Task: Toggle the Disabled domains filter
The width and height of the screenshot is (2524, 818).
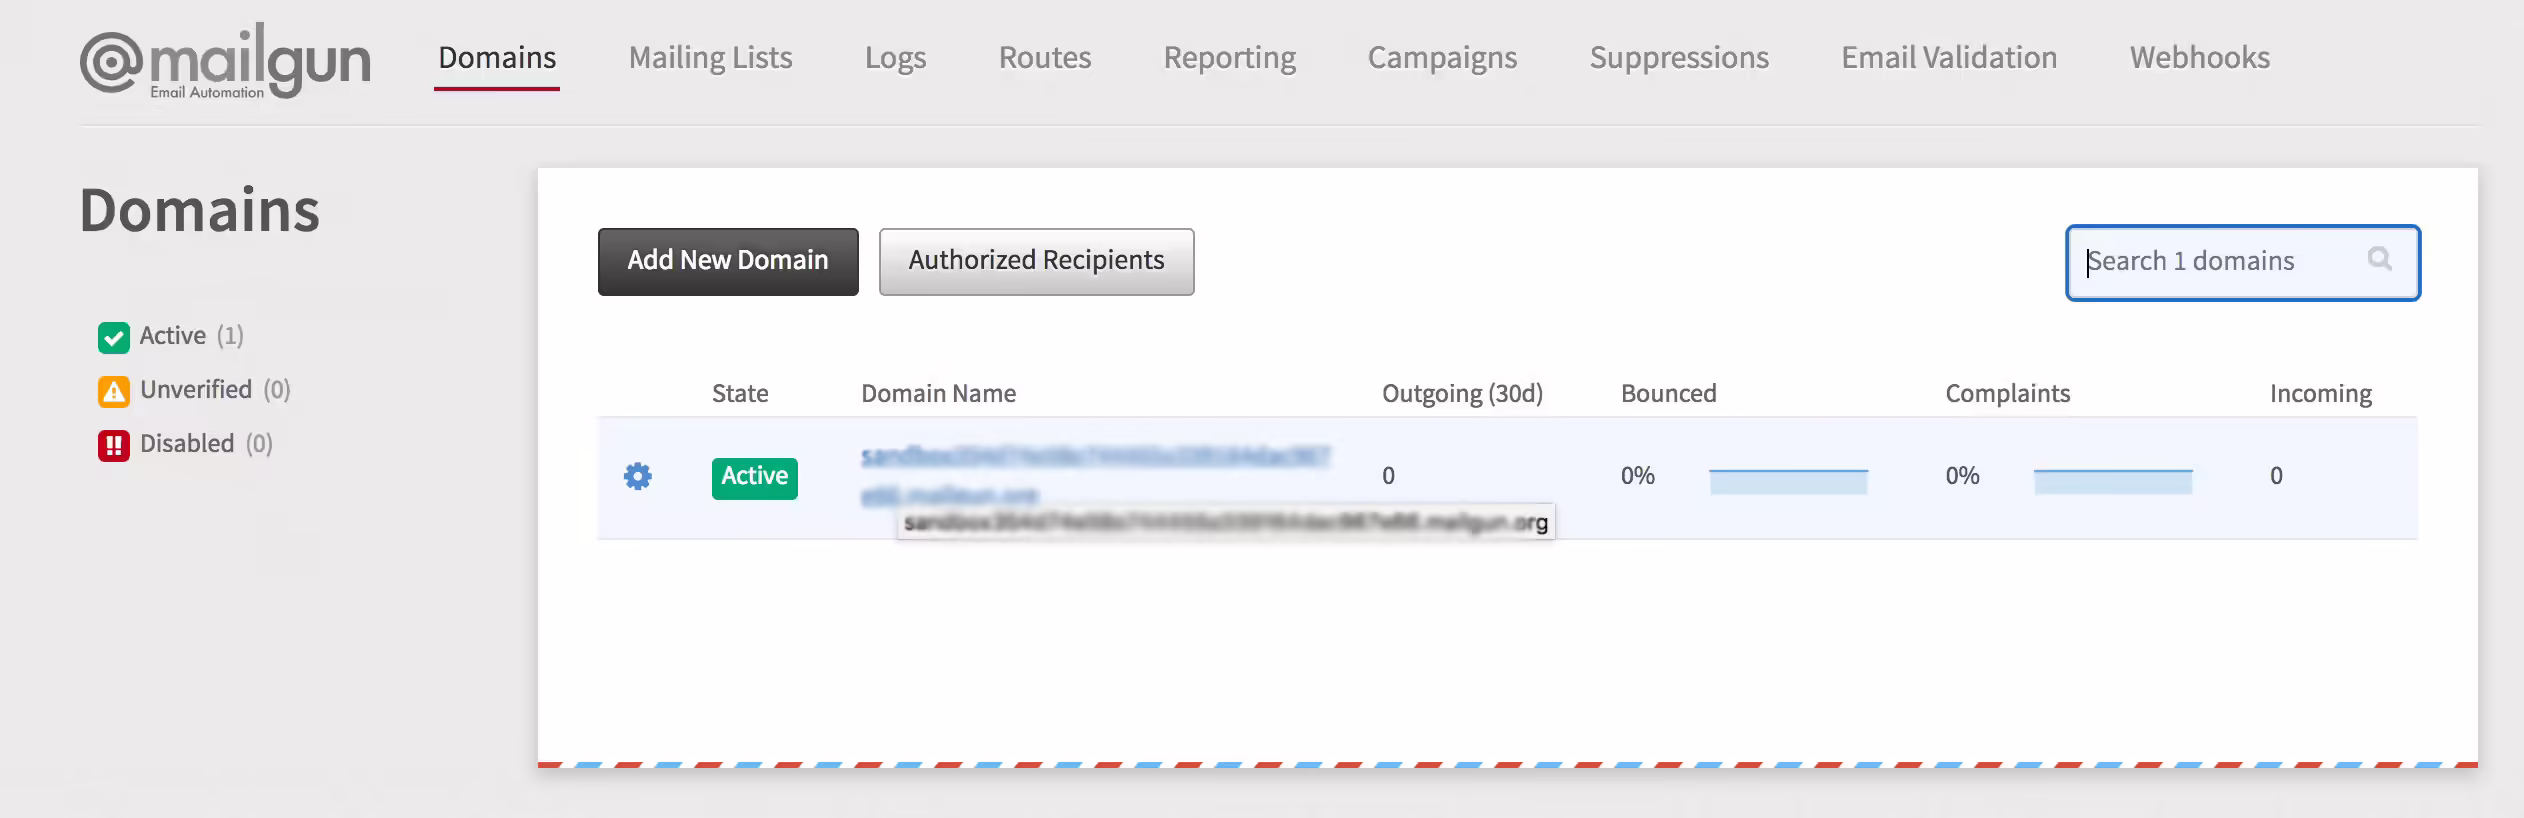Action: click(x=114, y=445)
